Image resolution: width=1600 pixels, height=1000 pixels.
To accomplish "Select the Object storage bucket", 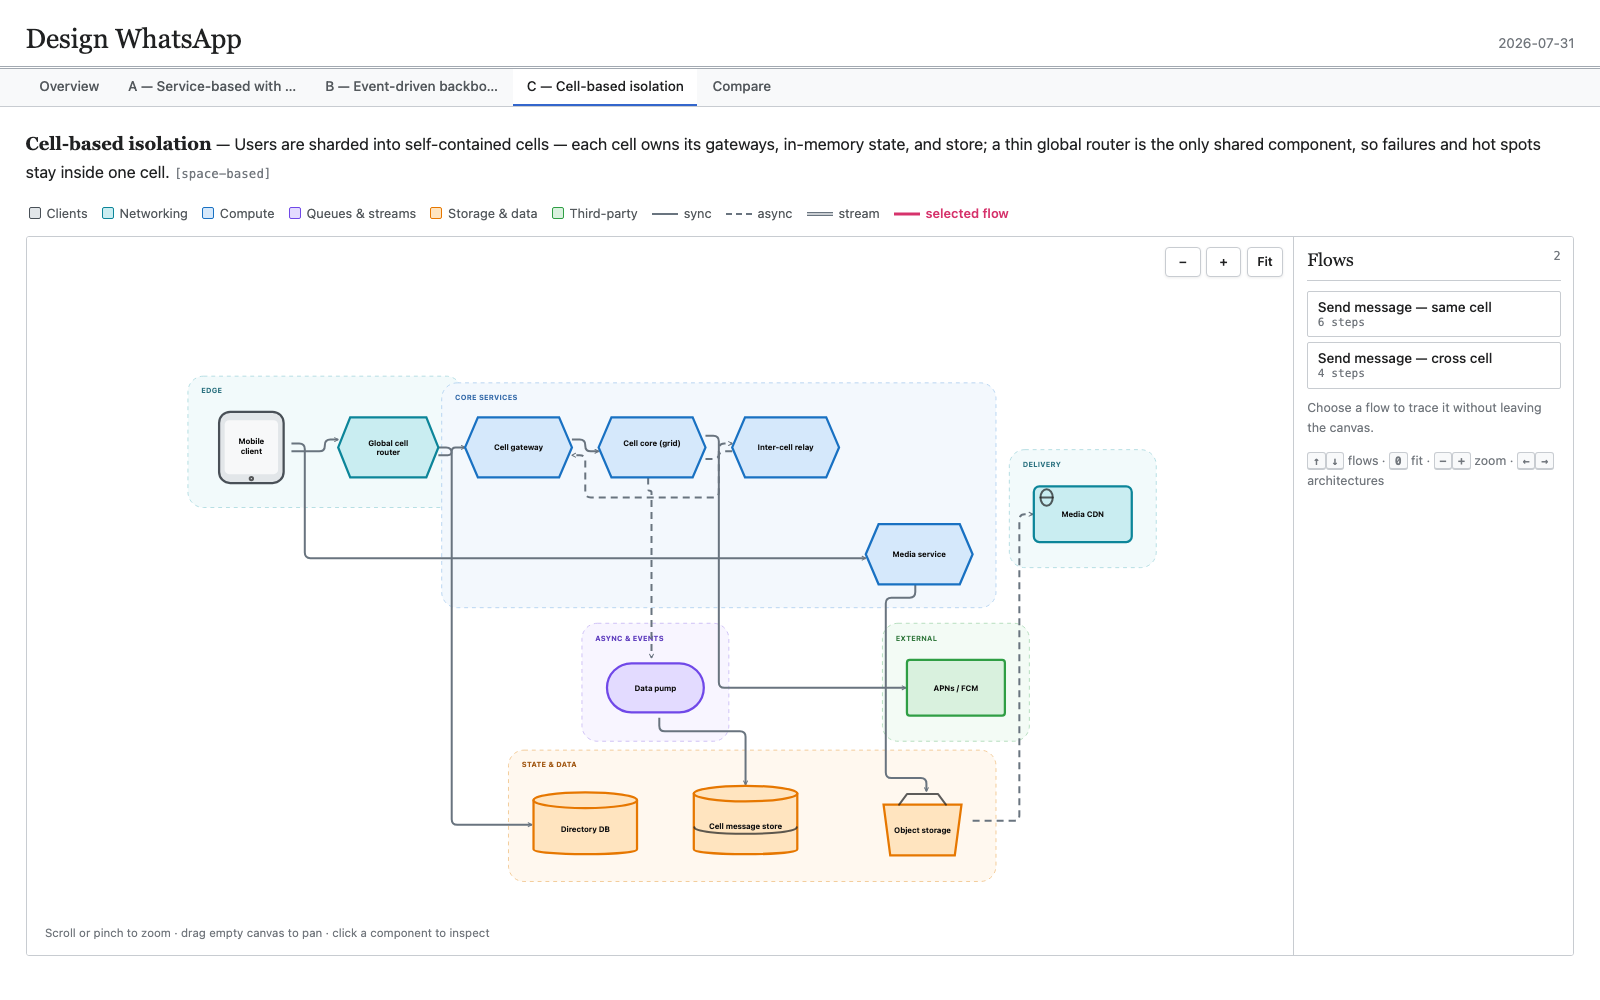I will (922, 826).
